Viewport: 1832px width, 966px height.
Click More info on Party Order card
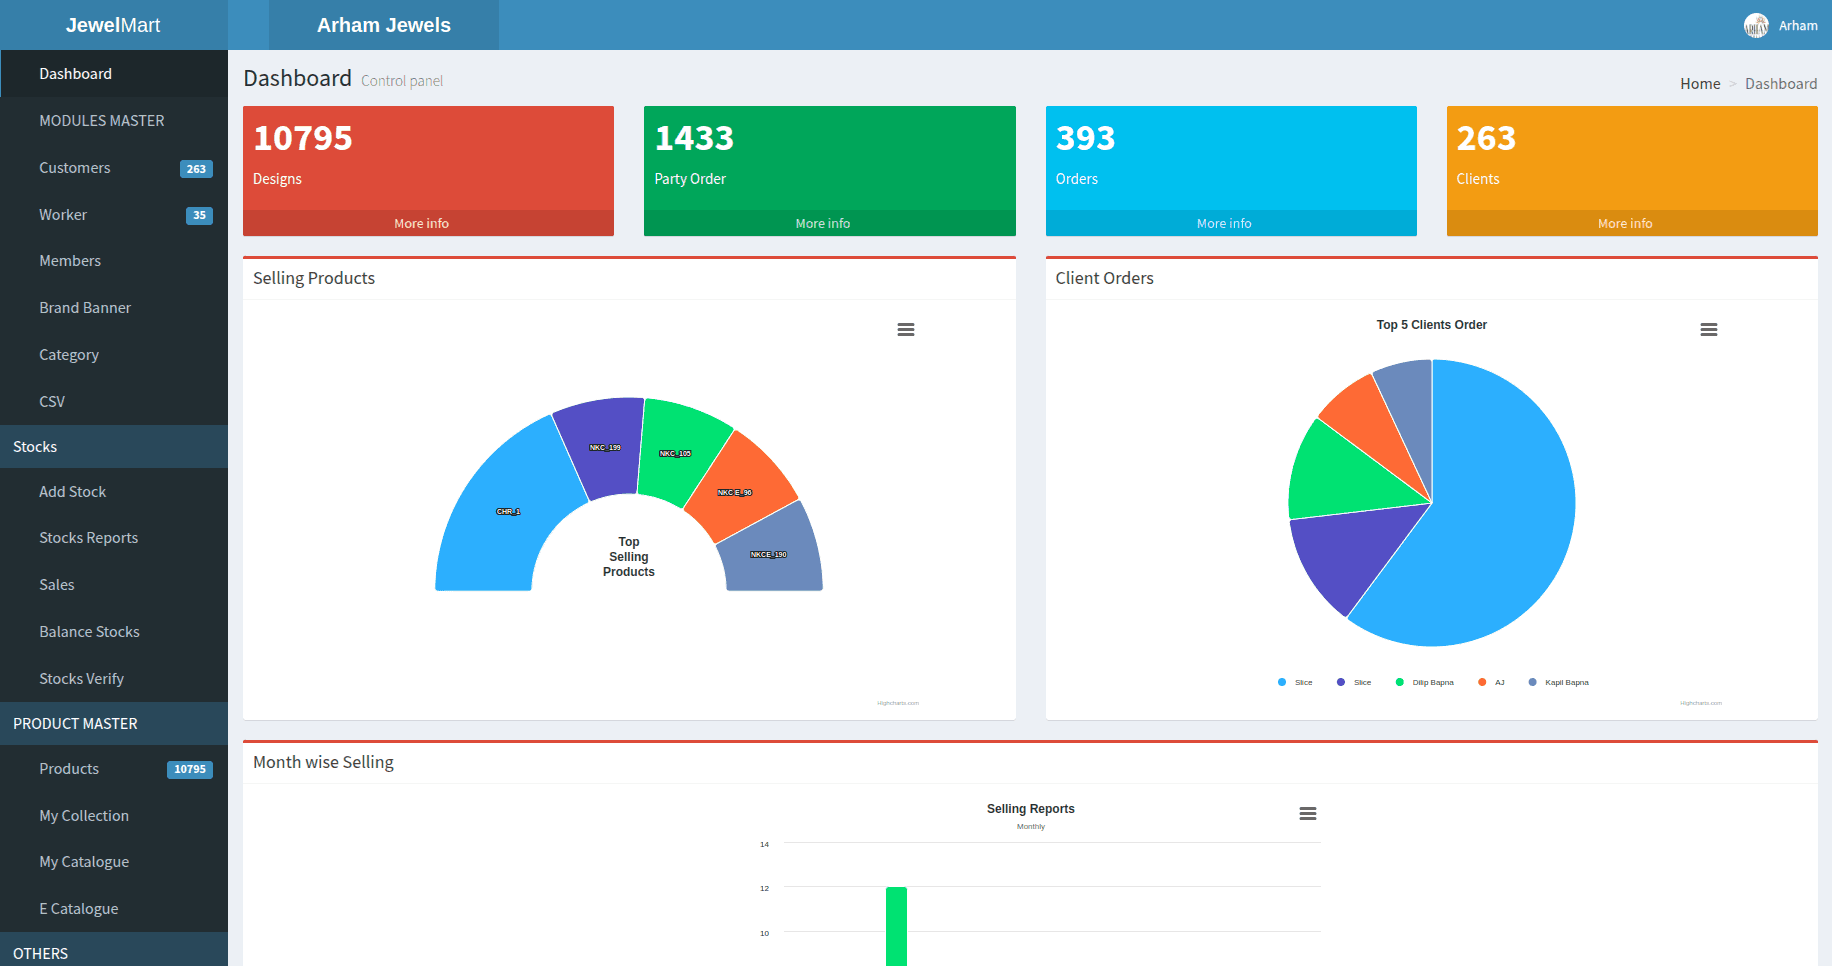[829, 223]
